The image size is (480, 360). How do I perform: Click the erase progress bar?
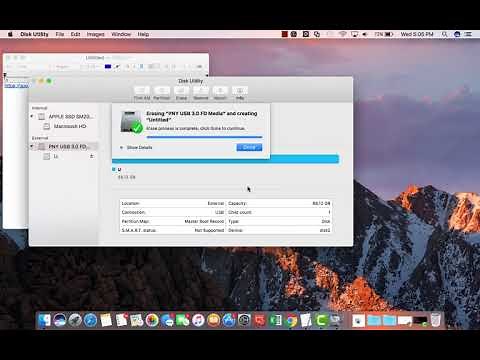coord(204,137)
